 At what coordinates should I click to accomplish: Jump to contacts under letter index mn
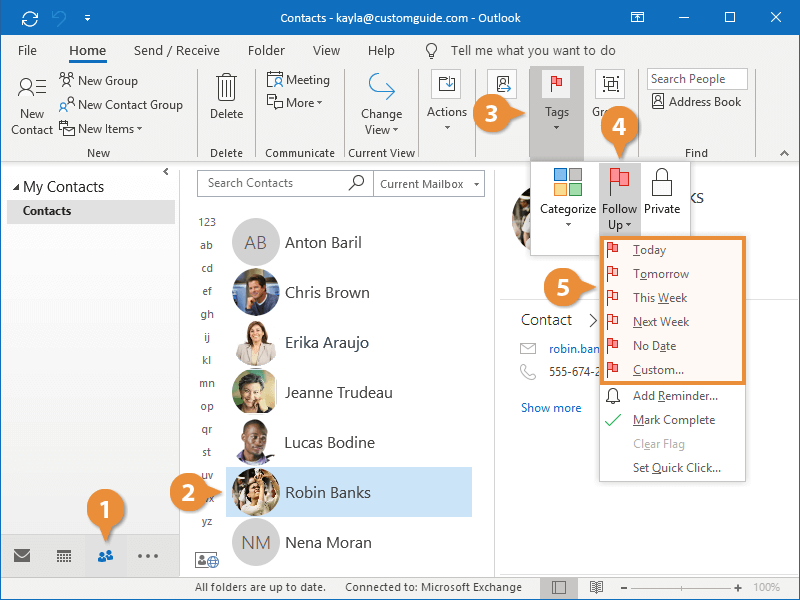pos(207,383)
